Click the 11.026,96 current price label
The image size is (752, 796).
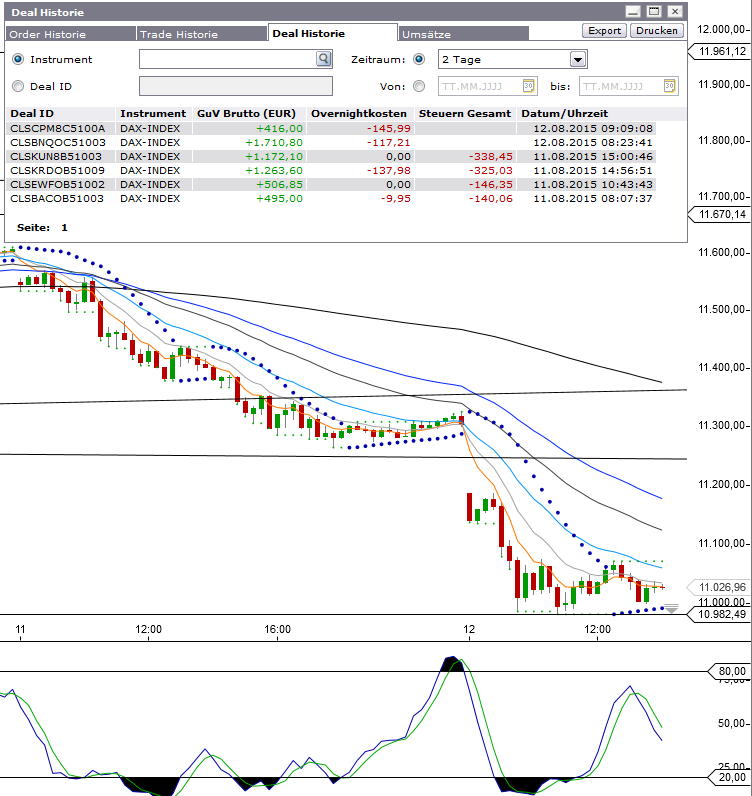coord(718,587)
